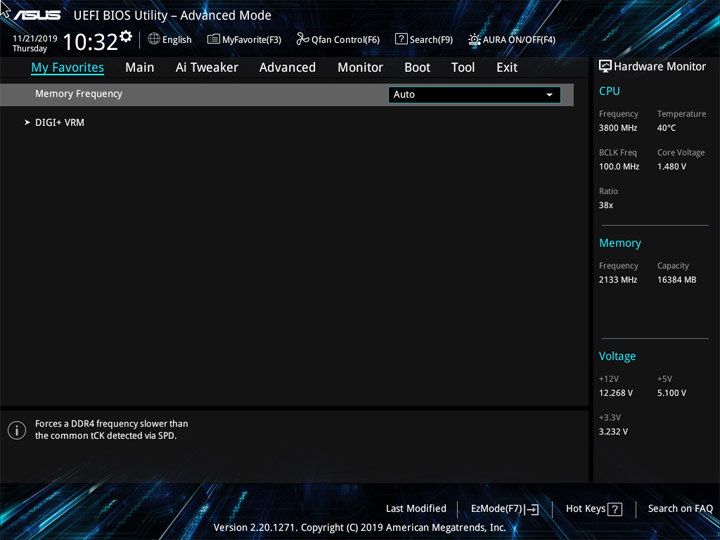Click the 38x ratio value

(606, 205)
